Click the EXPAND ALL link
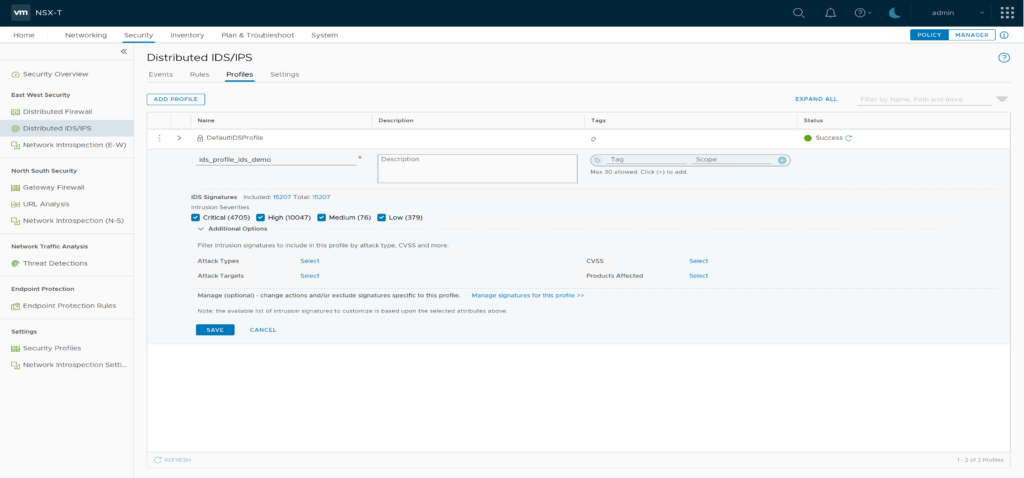Image resolution: width=1024 pixels, height=478 pixels. 816,99
